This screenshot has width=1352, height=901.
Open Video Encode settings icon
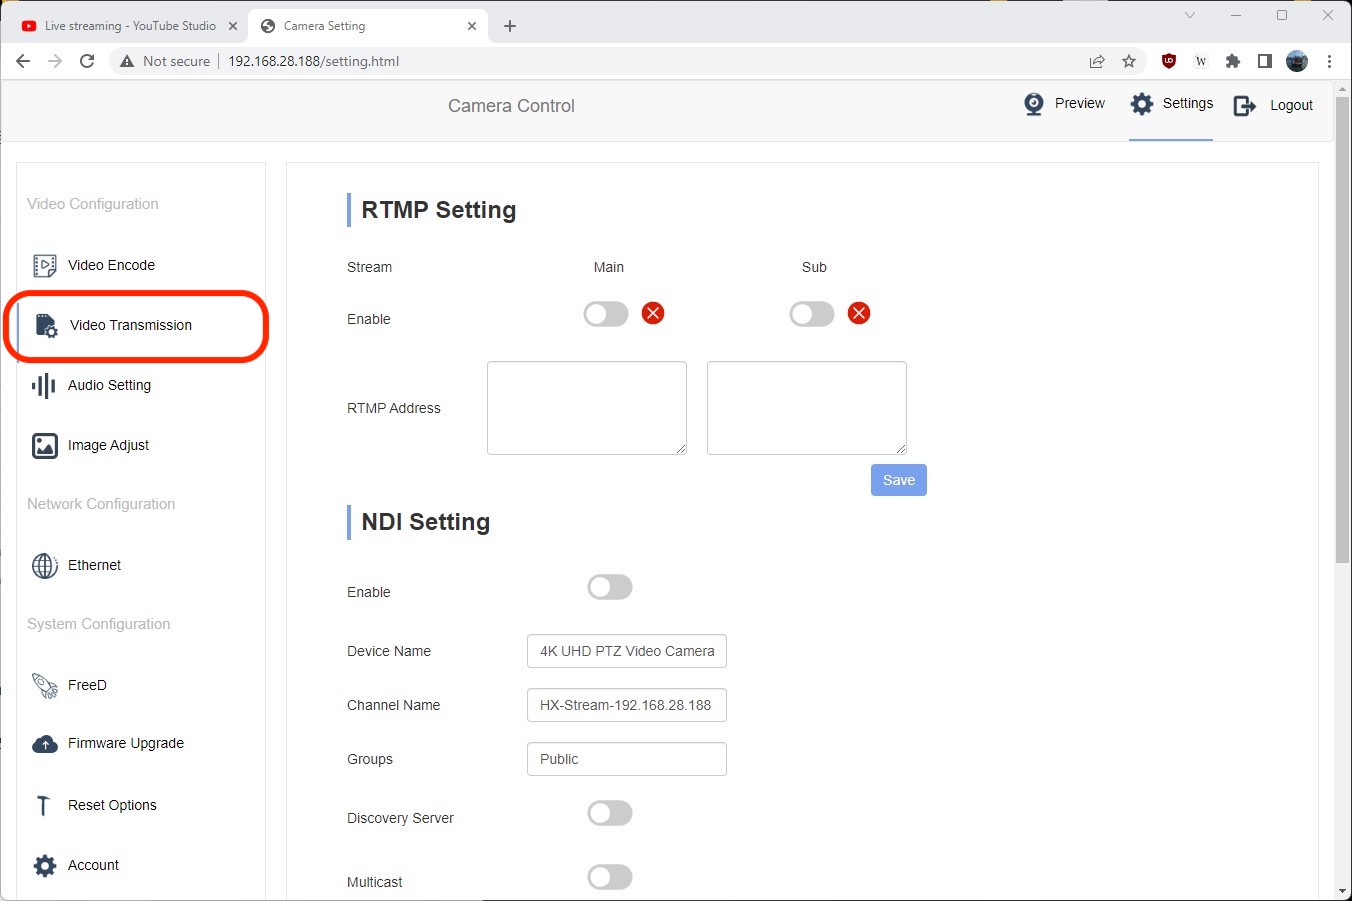(x=44, y=265)
